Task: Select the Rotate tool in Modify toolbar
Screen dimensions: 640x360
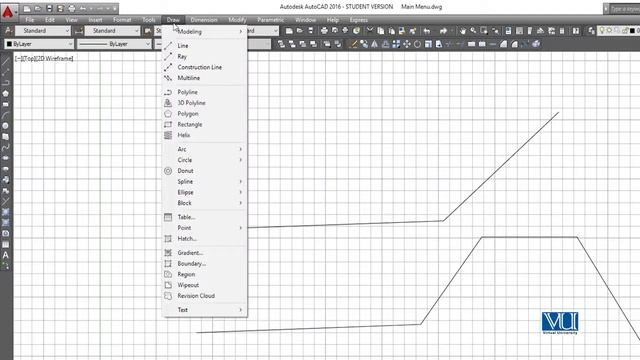Action: pyautogui.click(x=417, y=44)
